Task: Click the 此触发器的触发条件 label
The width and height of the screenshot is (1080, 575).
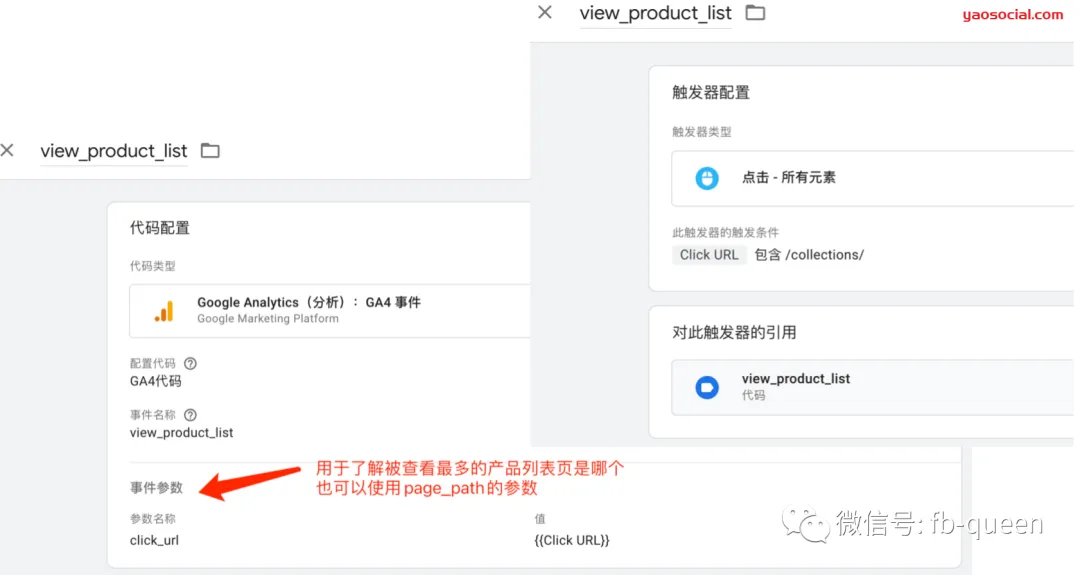Action: pyautogui.click(x=725, y=233)
